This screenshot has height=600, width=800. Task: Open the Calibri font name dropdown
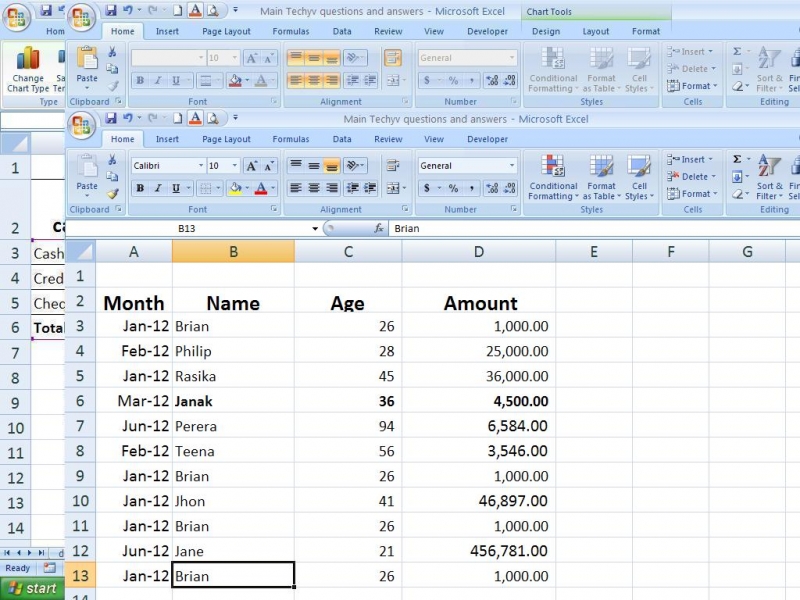coord(198,166)
